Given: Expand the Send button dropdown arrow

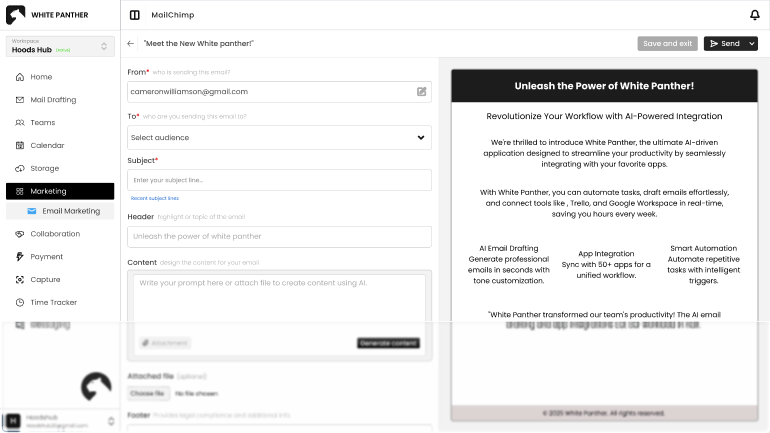Looking at the screenshot, I should pyautogui.click(x=752, y=44).
